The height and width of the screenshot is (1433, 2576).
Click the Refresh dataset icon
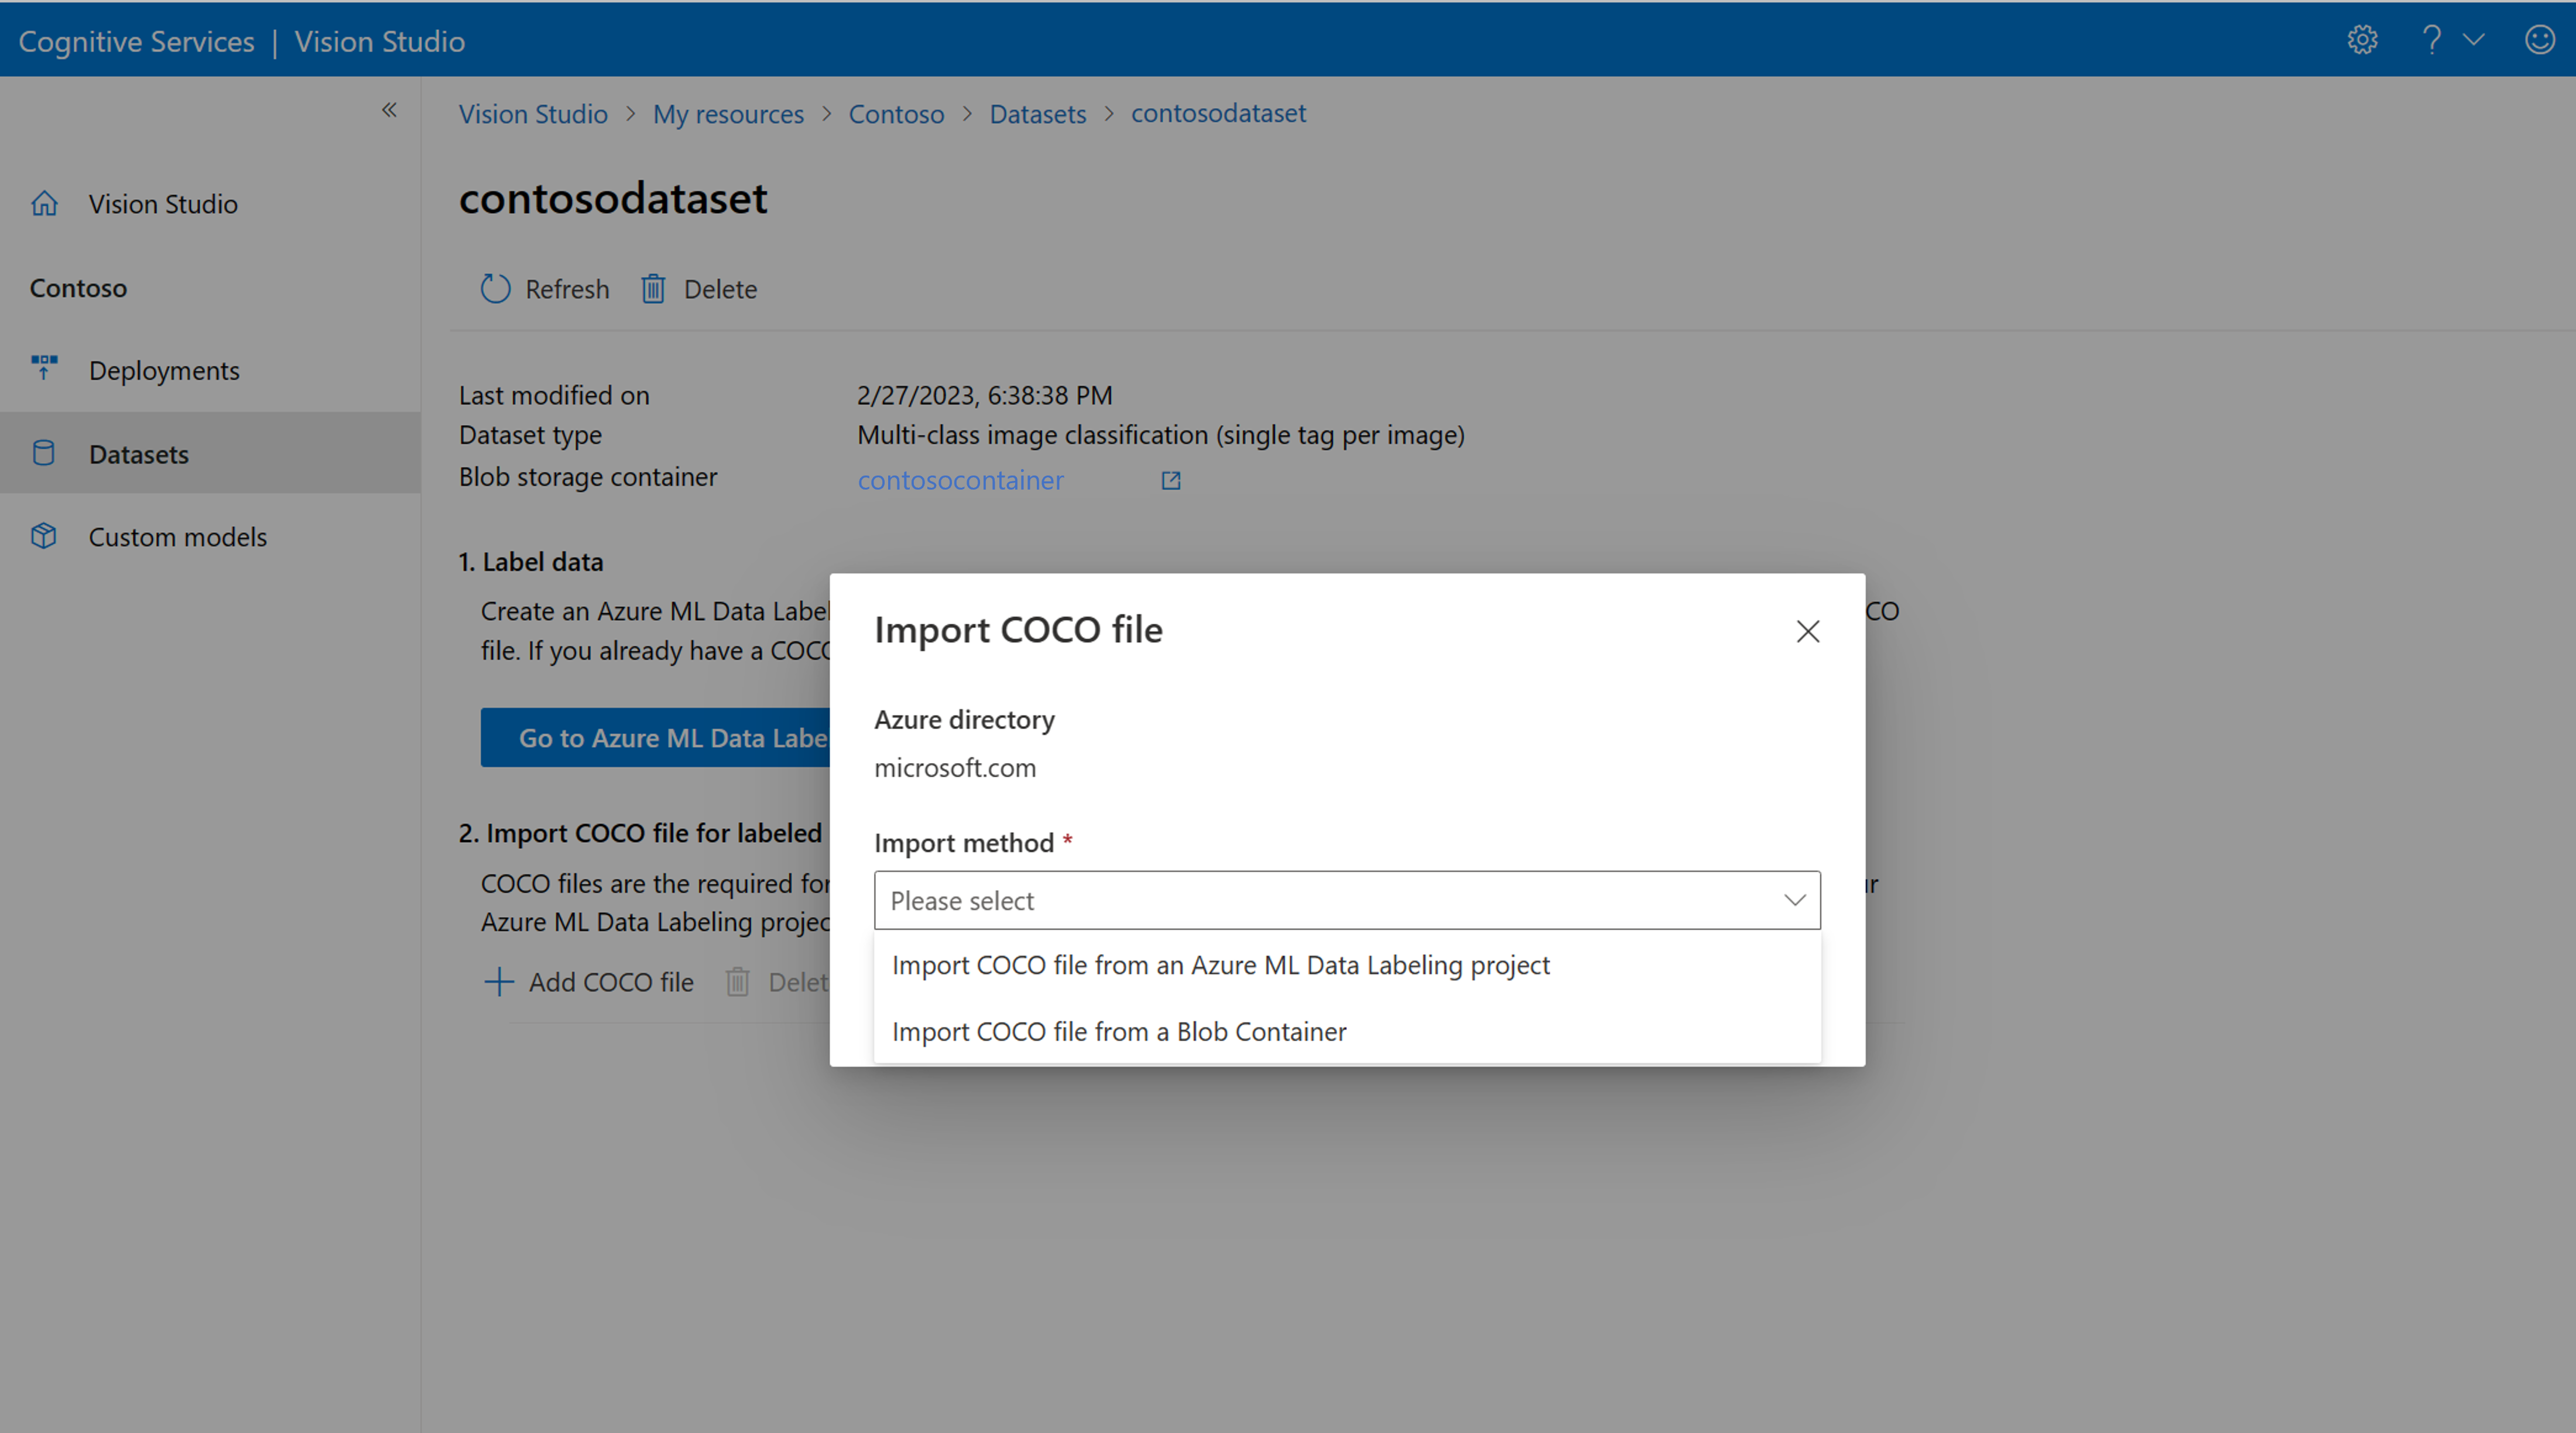click(x=494, y=288)
